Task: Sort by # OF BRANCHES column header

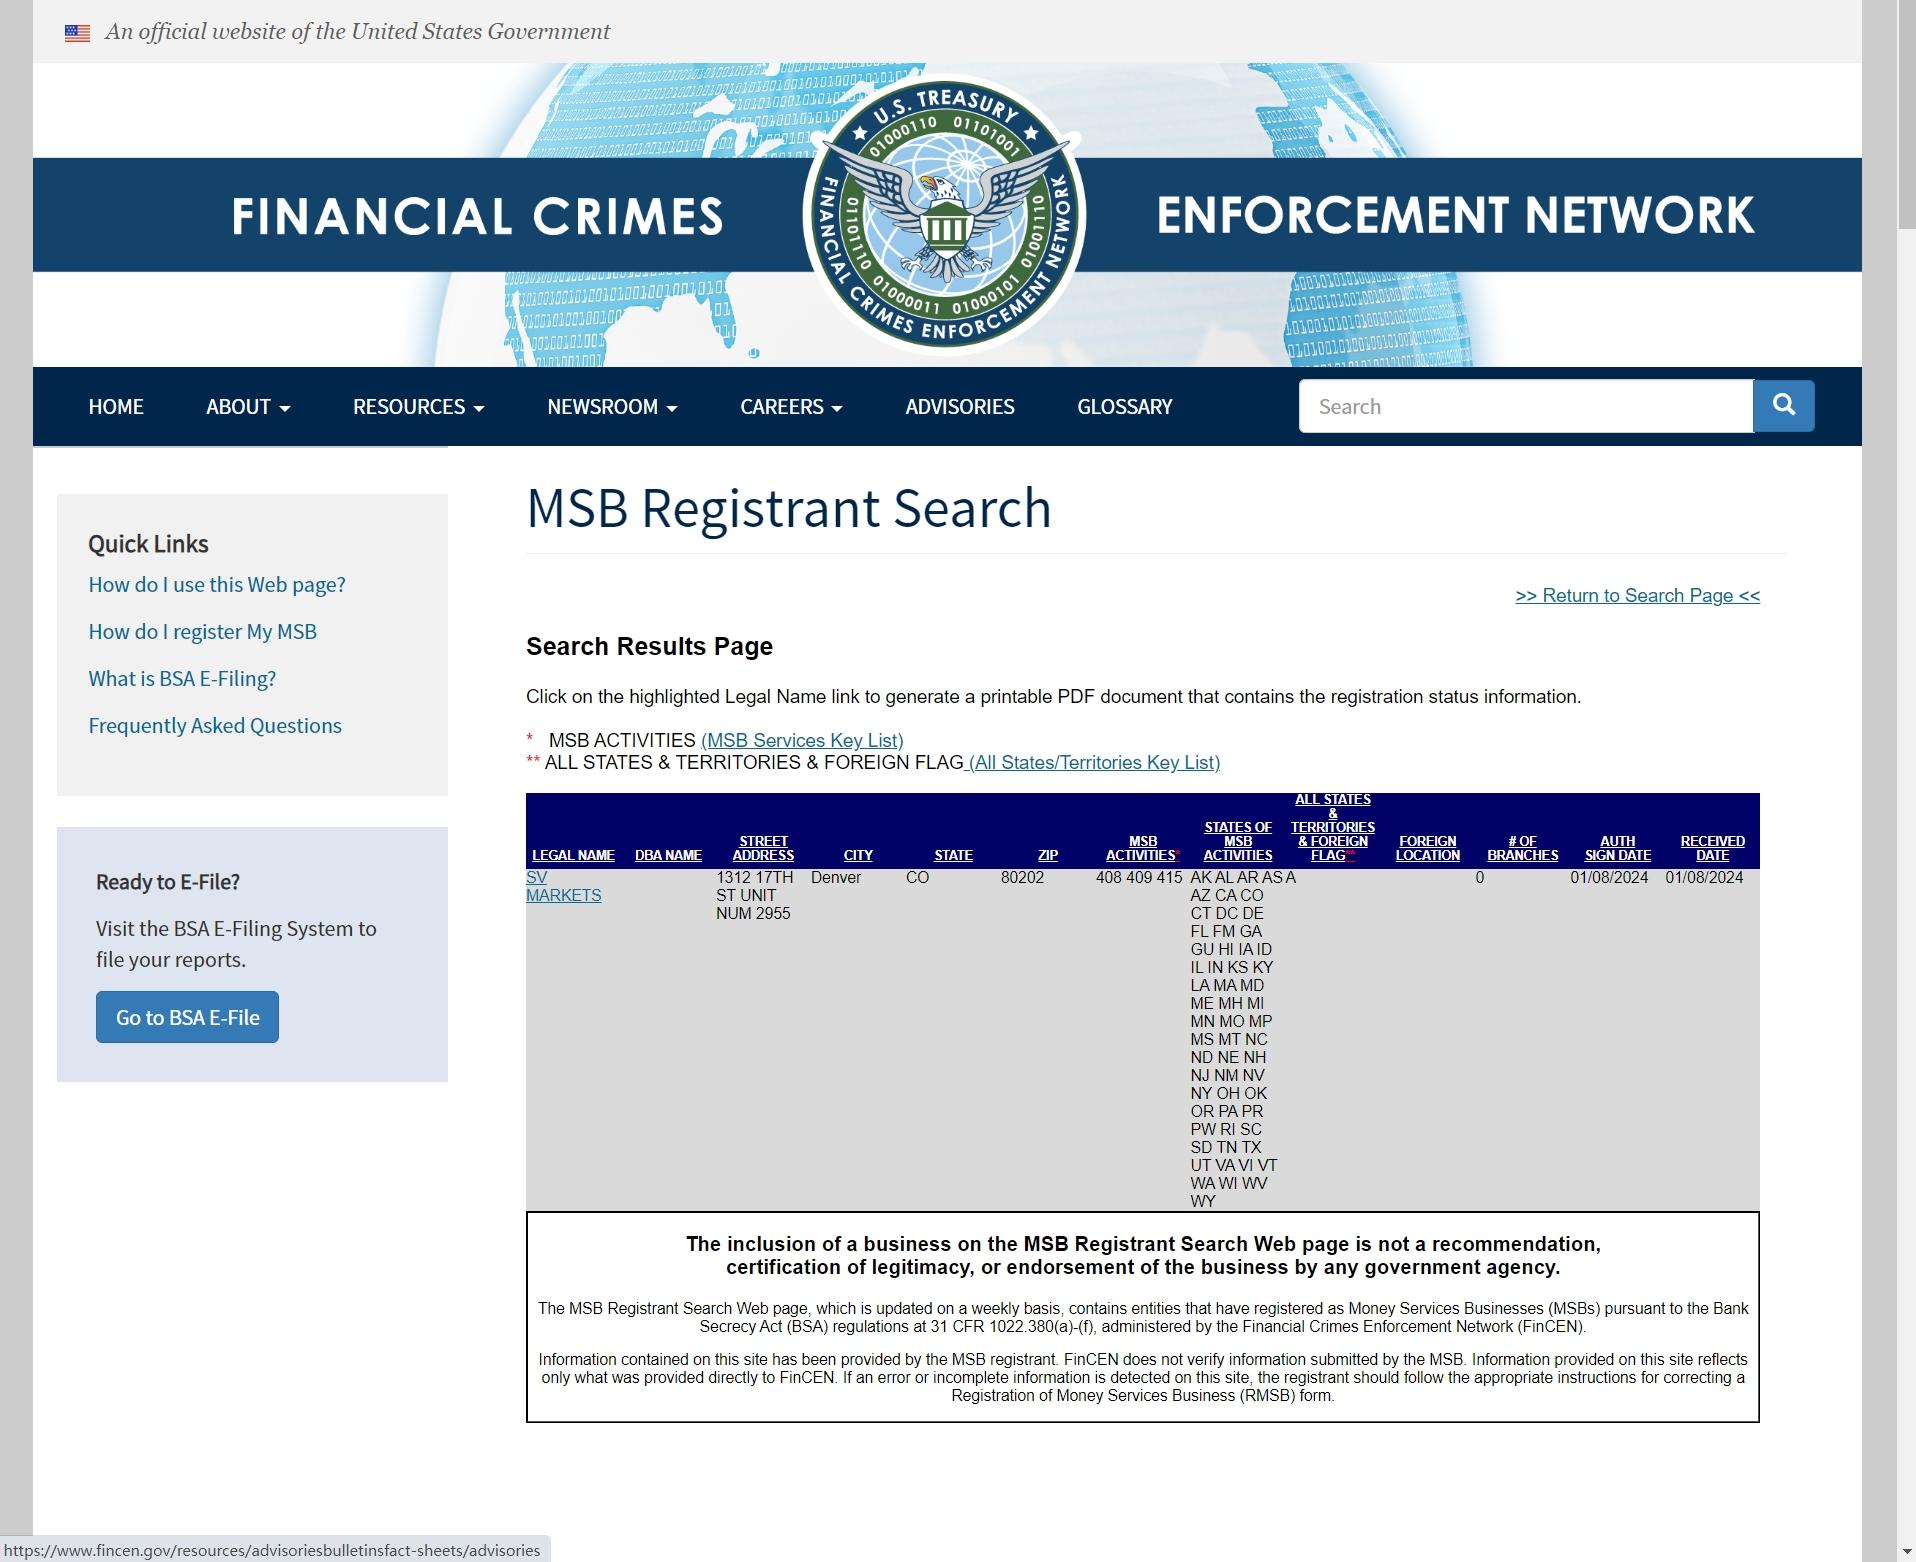Action: pyautogui.click(x=1523, y=848)
